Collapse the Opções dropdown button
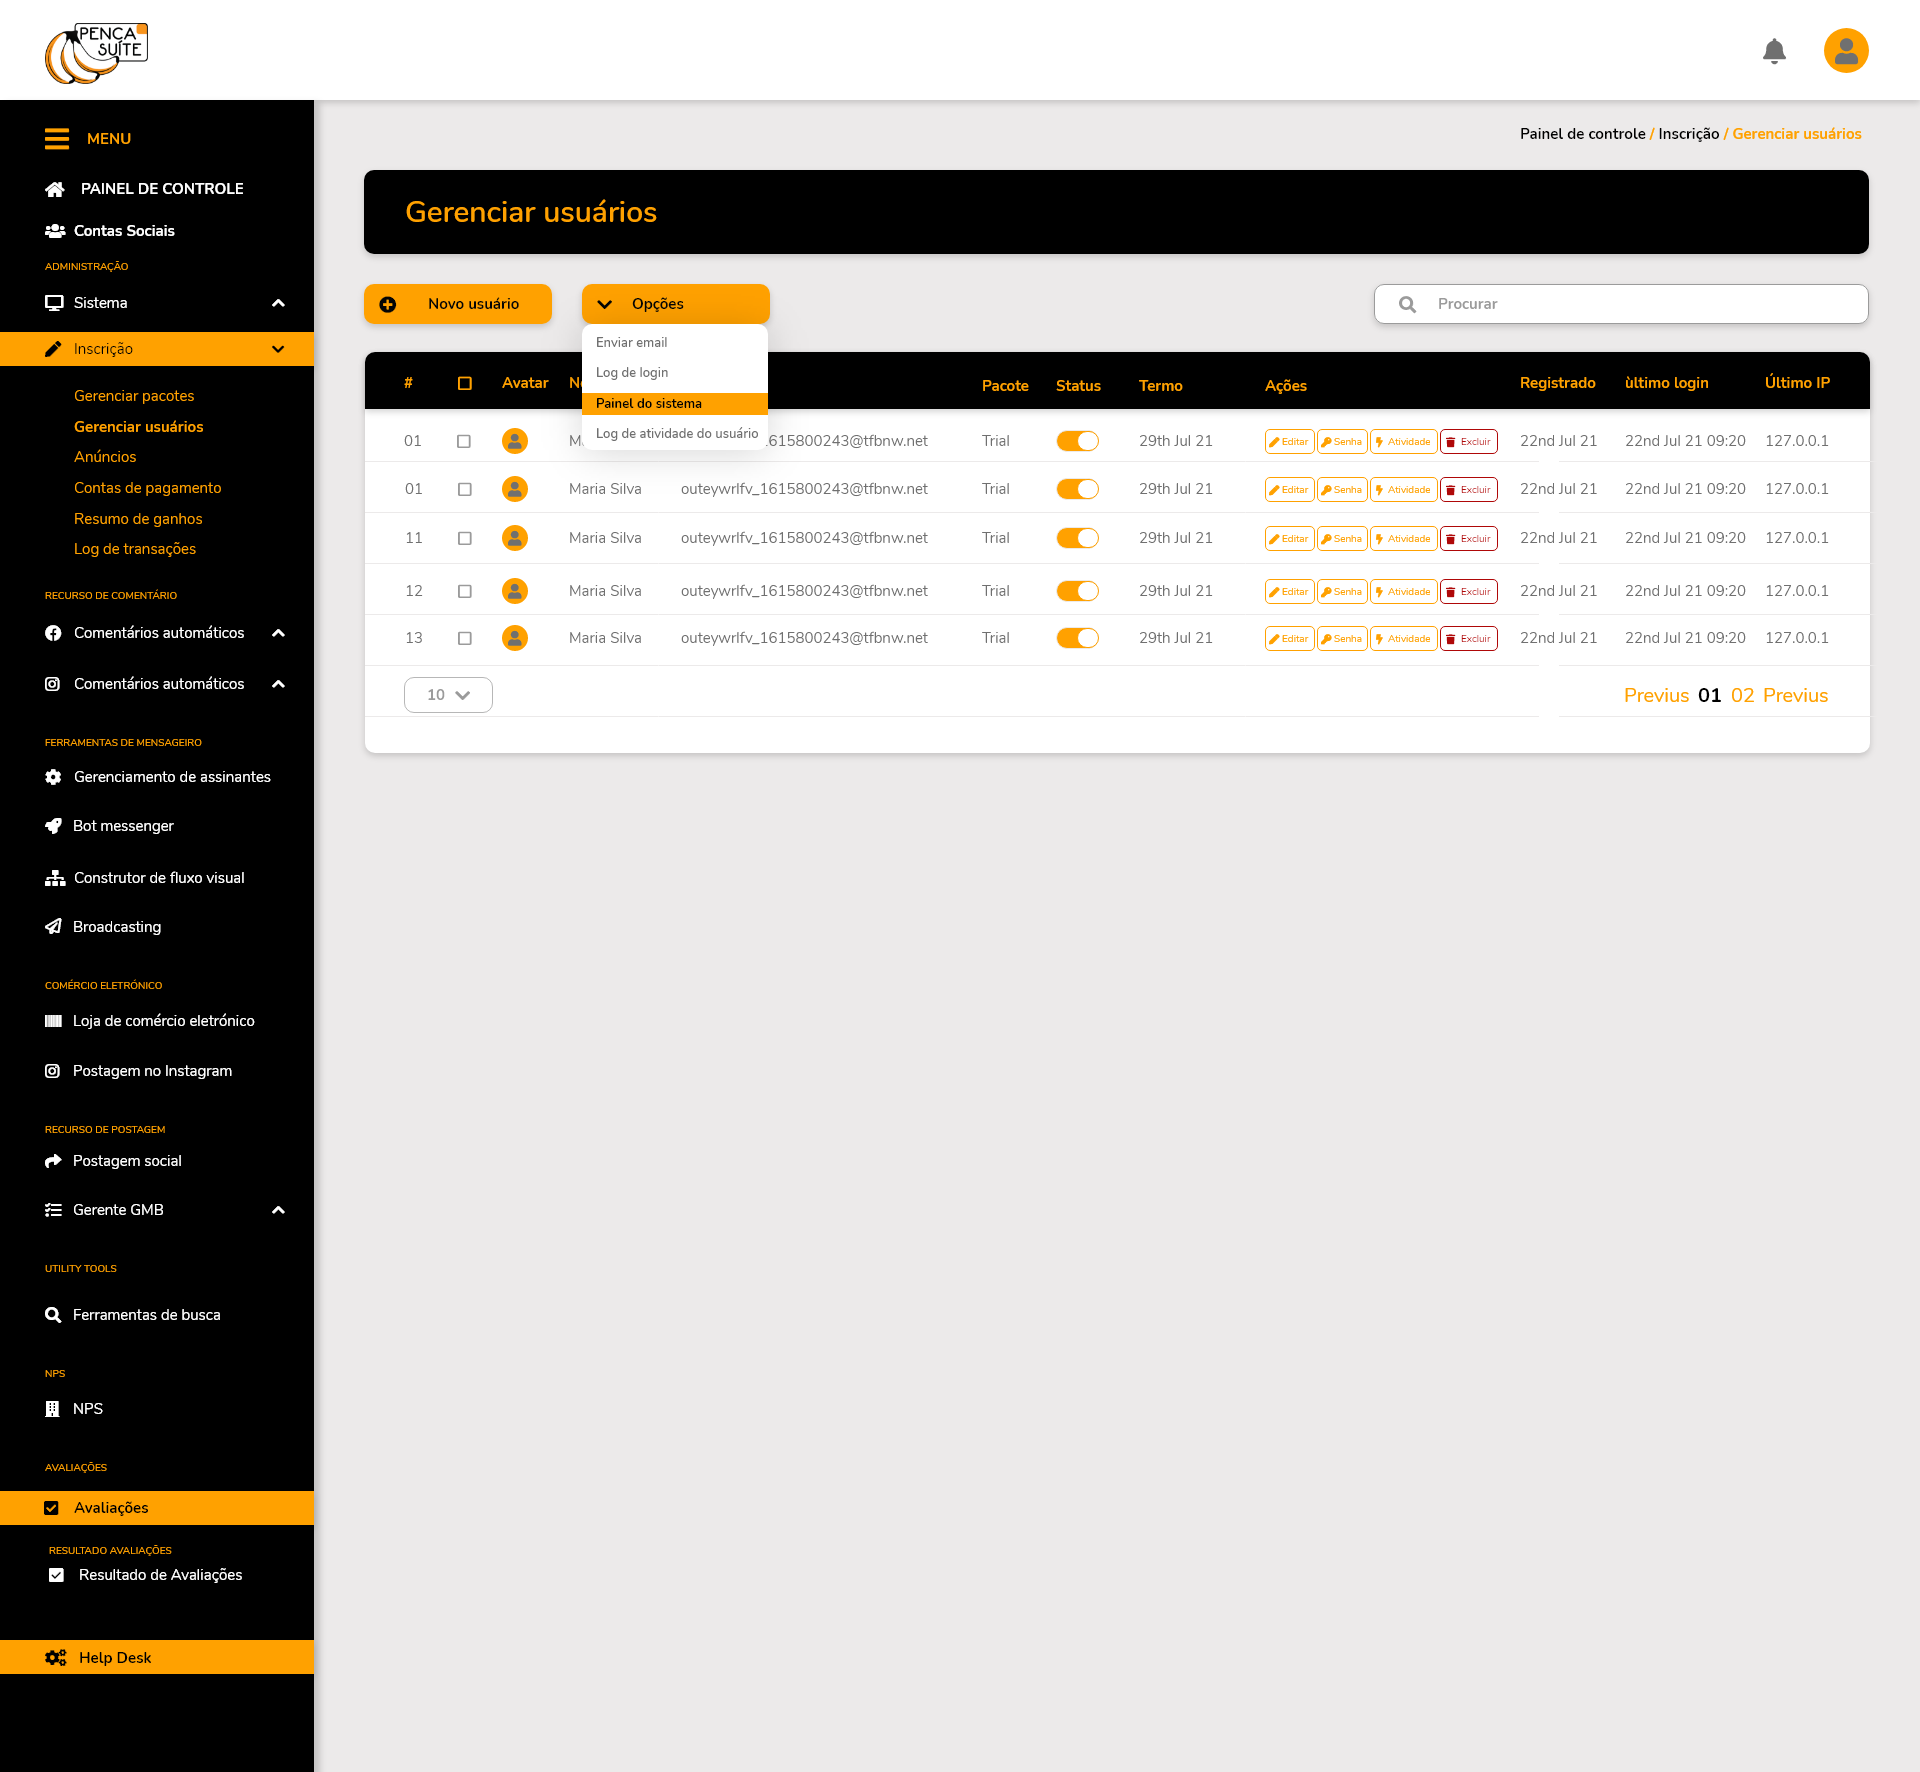This screenshot has height=1772, width=1920. point(675,304)
